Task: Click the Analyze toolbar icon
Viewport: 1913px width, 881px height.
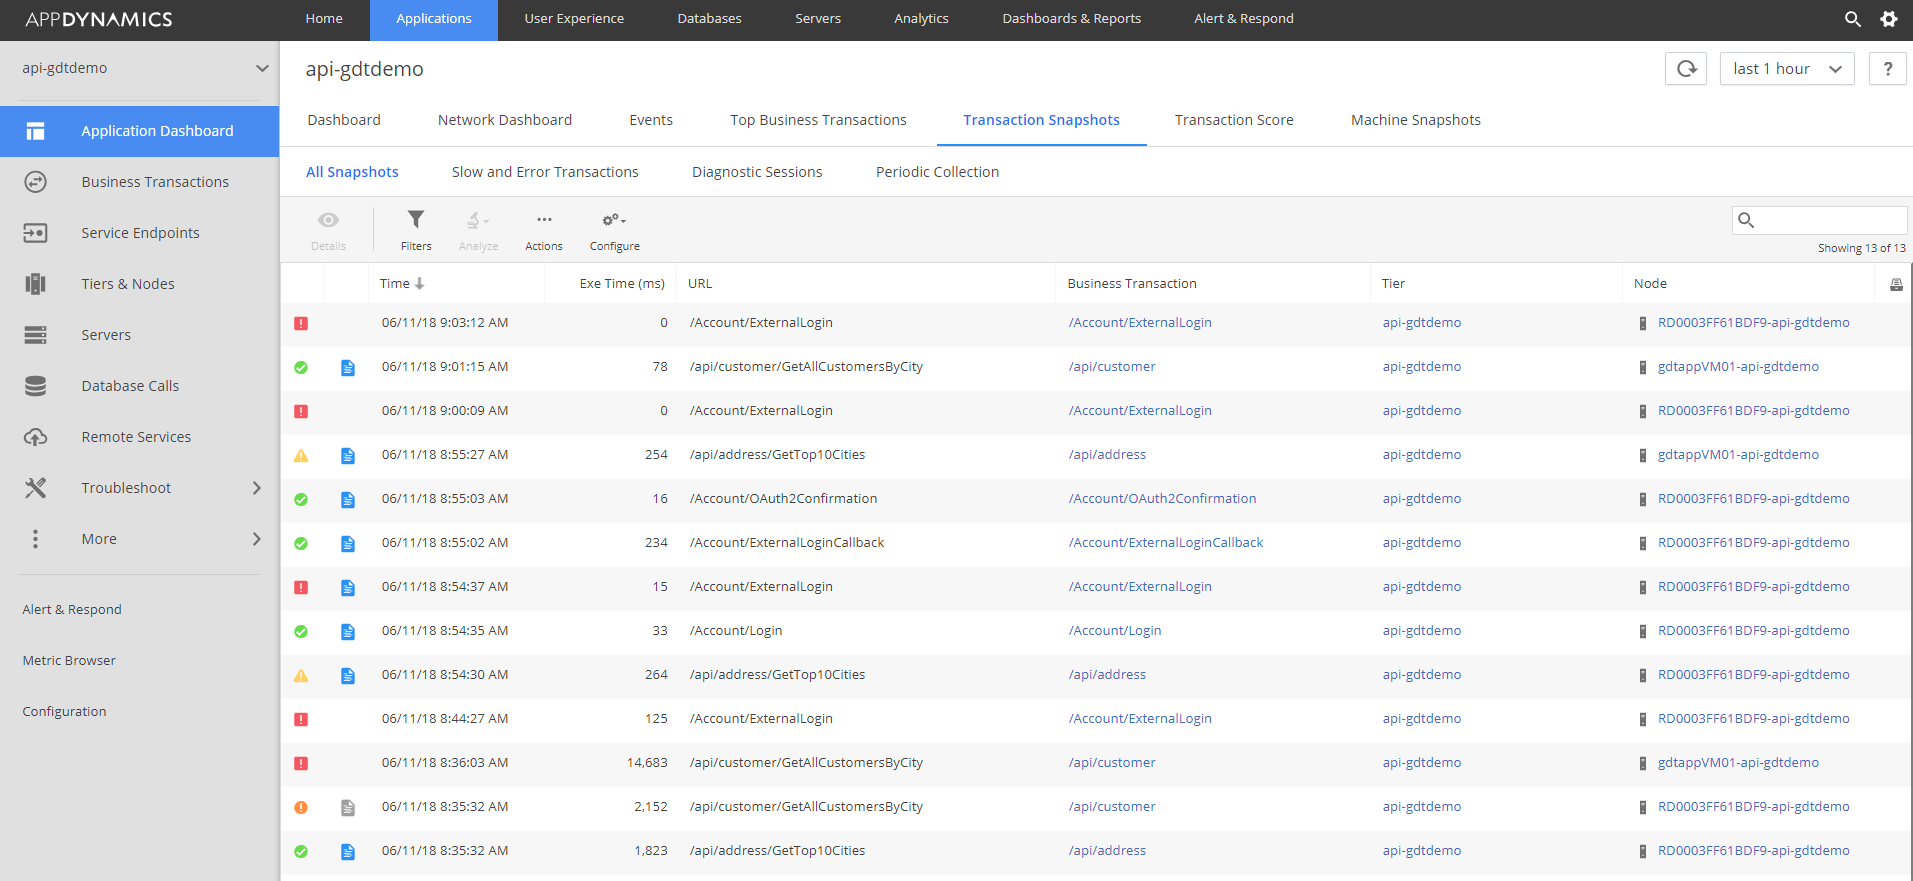Action: pyautogui.click(x=477, y=220)
